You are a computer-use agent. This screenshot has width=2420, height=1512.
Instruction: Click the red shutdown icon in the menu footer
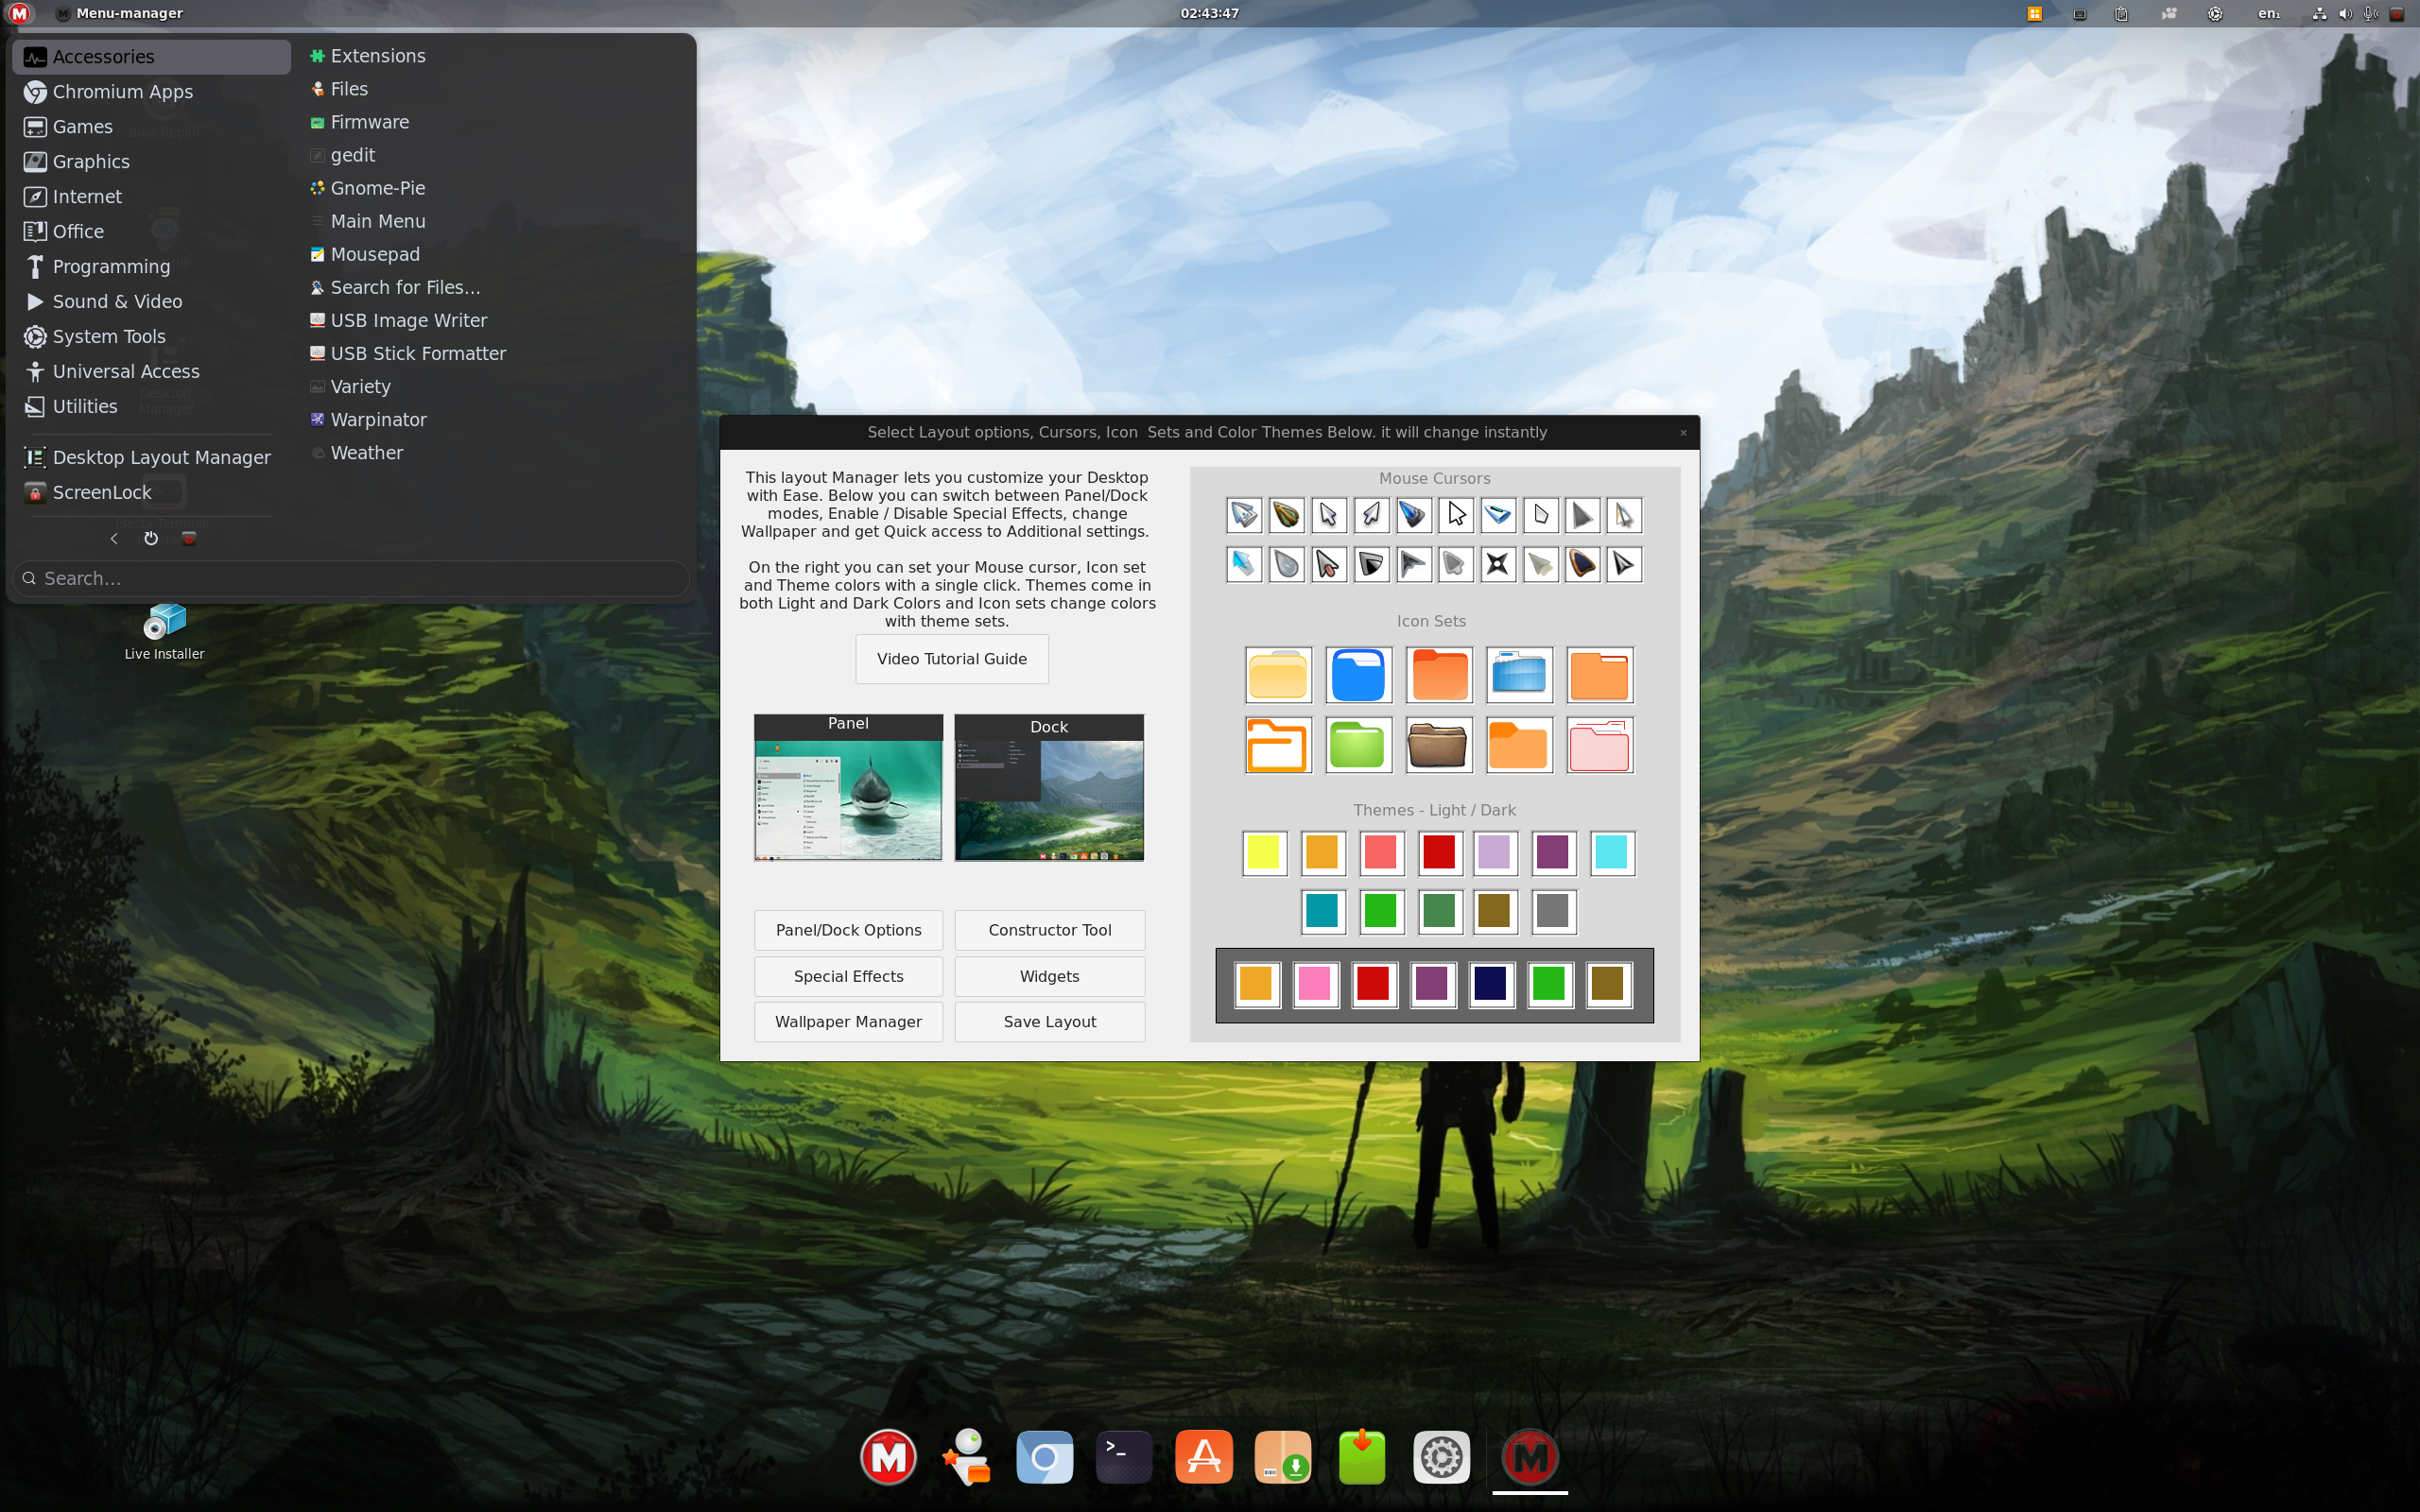pos(189,538)
